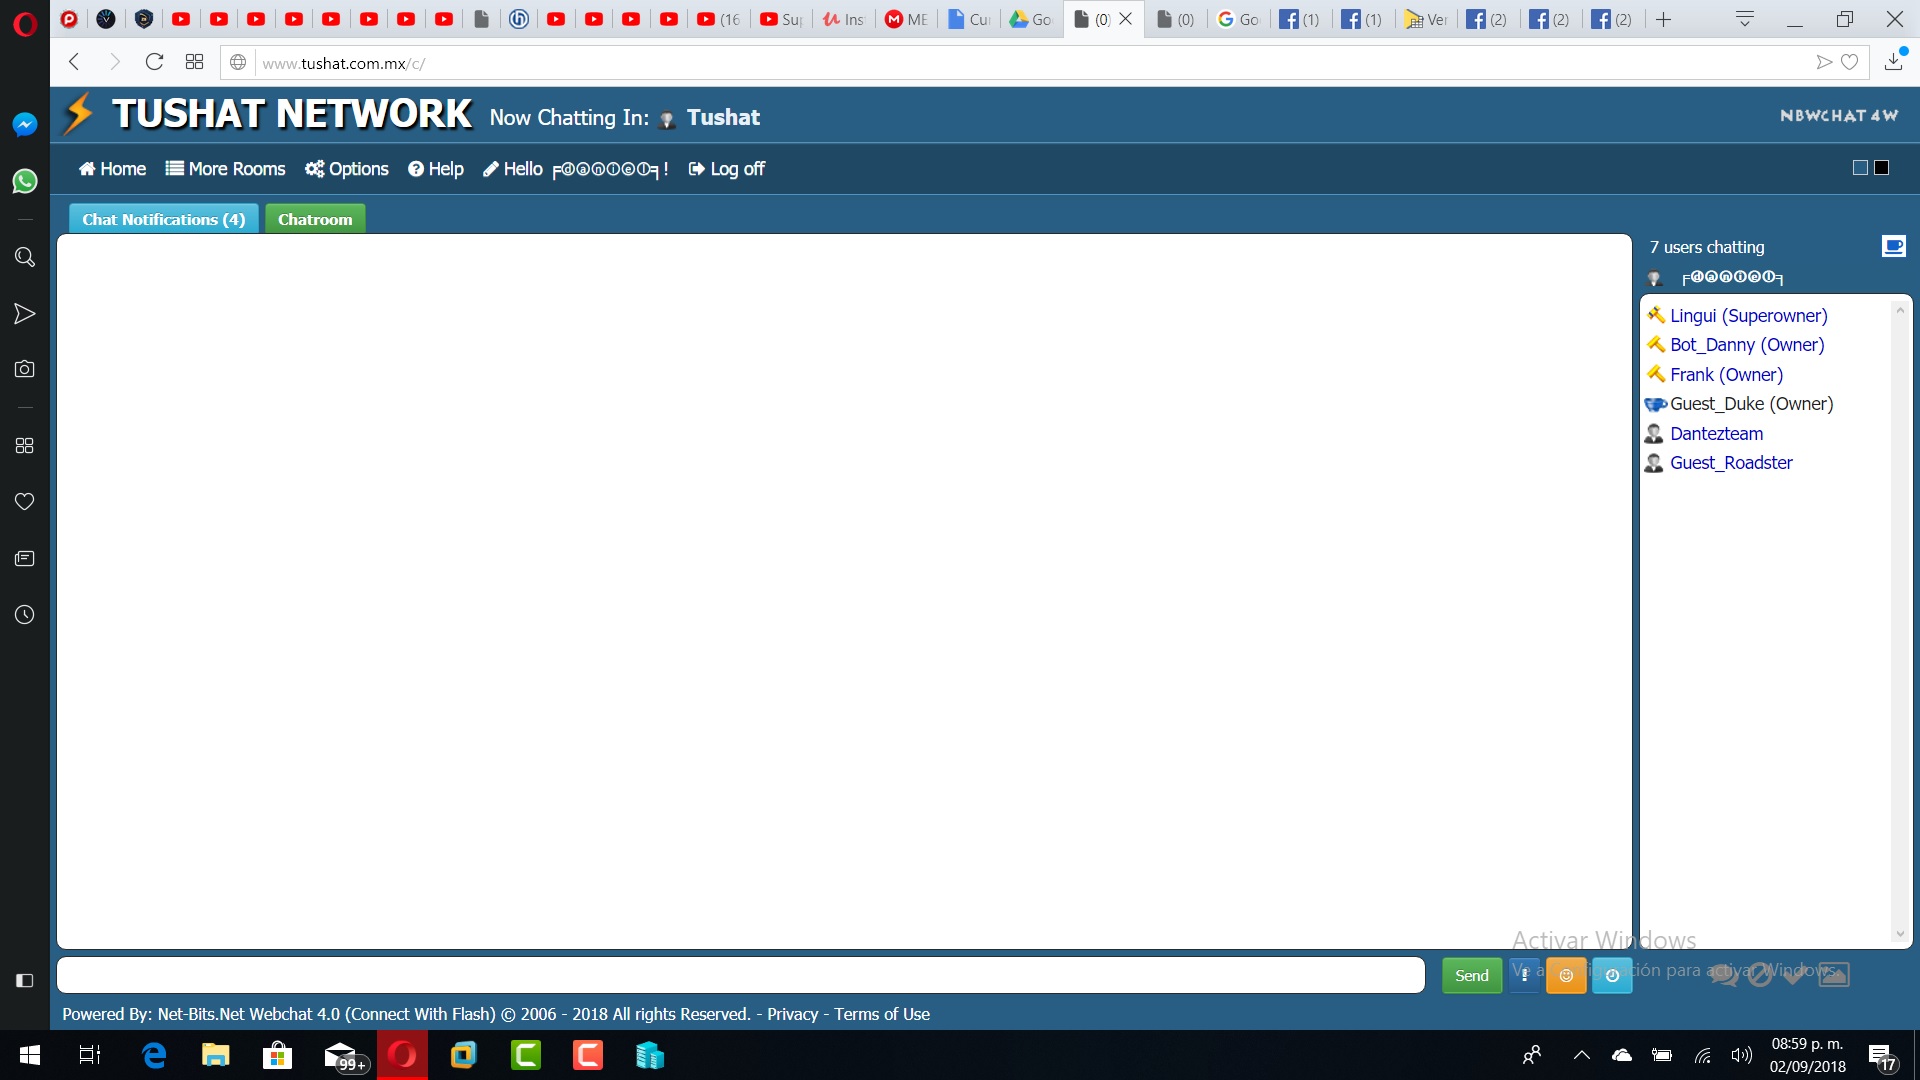Click the chat message input field

pos(740,975)
